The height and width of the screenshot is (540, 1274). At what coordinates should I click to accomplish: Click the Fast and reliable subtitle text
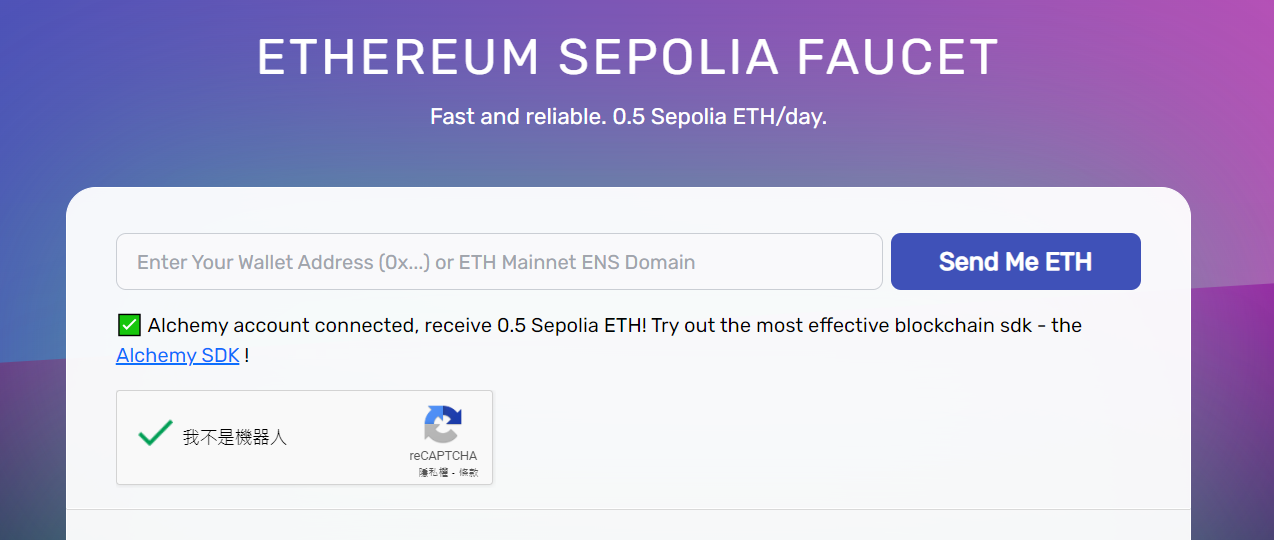[x=628, y=117]
